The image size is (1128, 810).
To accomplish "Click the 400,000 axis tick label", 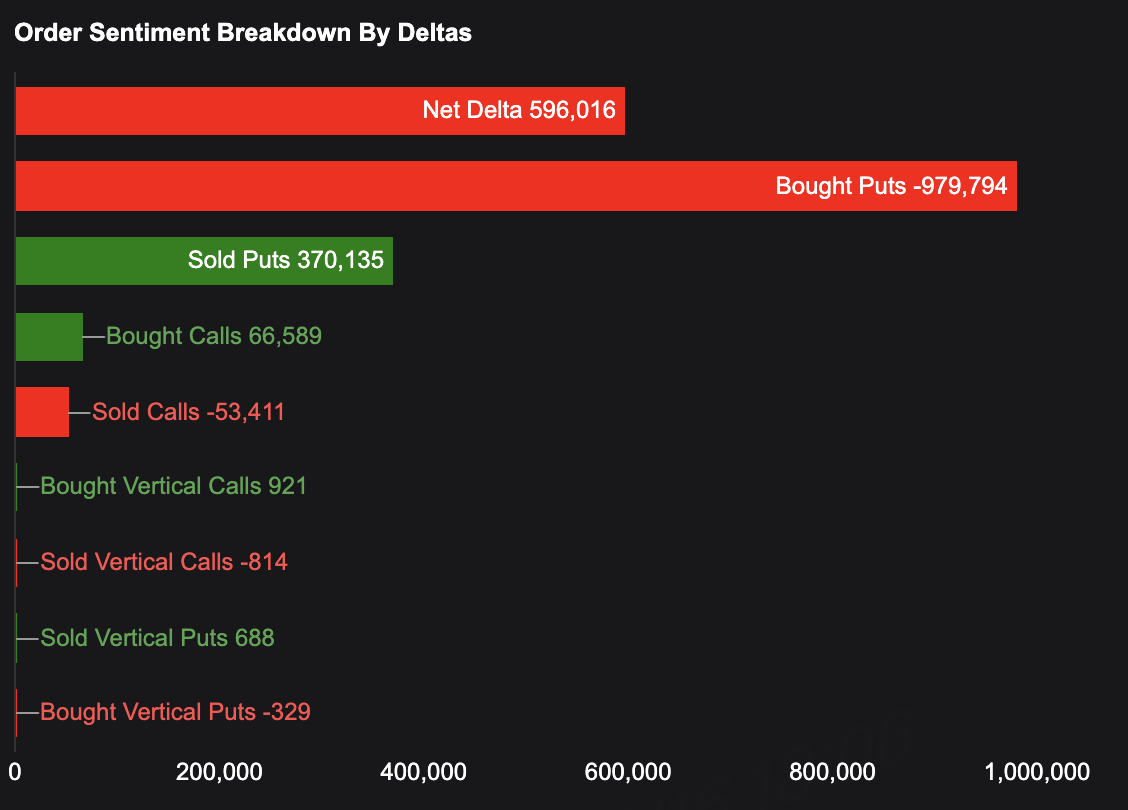I will coord(425,772).
